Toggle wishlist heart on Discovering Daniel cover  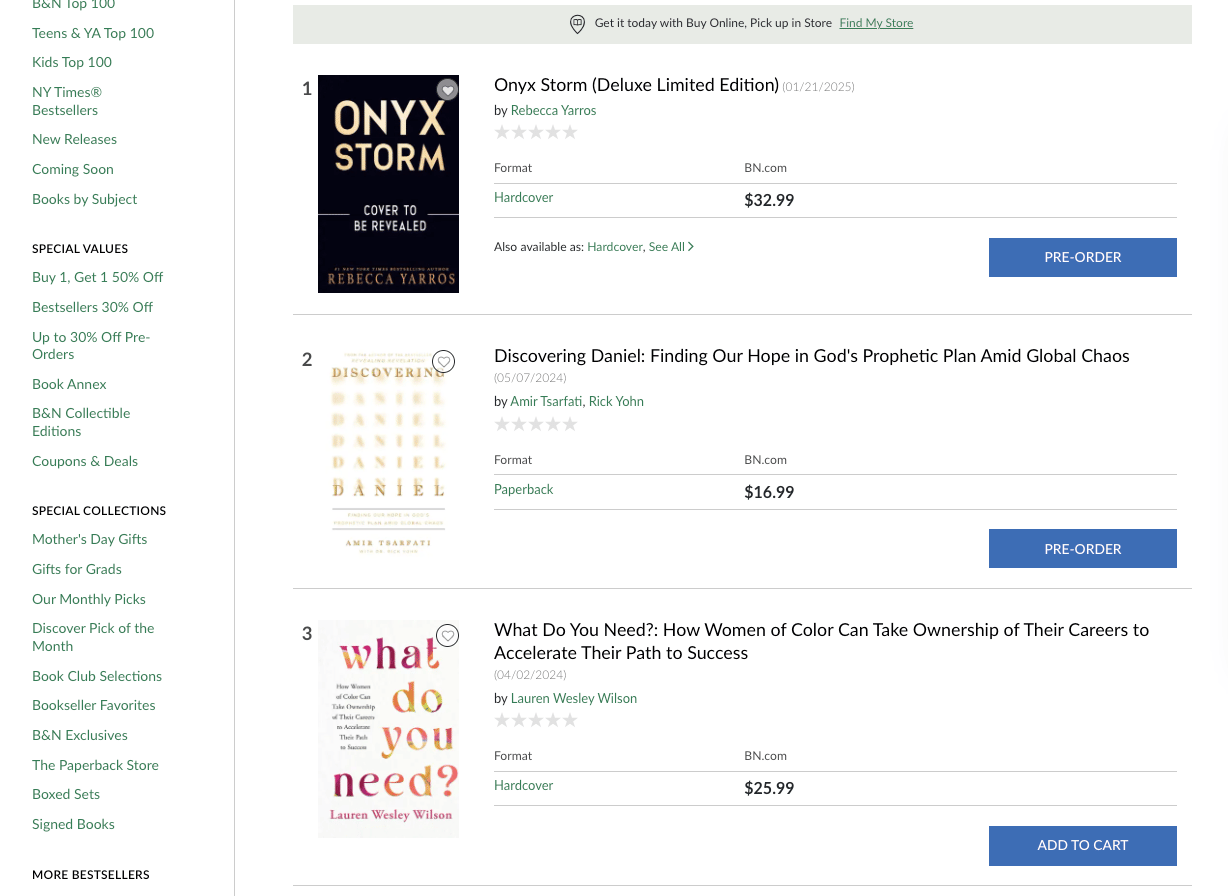(x=444, y=362)
